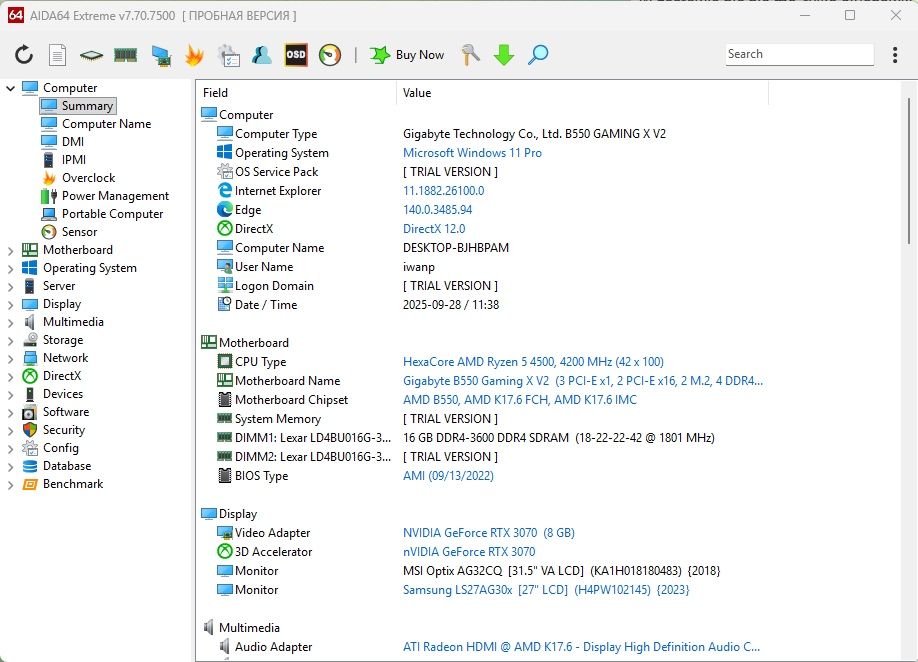Click the Buy Now button
Screen dimensions: 918x662
click(x=408, y=55)
